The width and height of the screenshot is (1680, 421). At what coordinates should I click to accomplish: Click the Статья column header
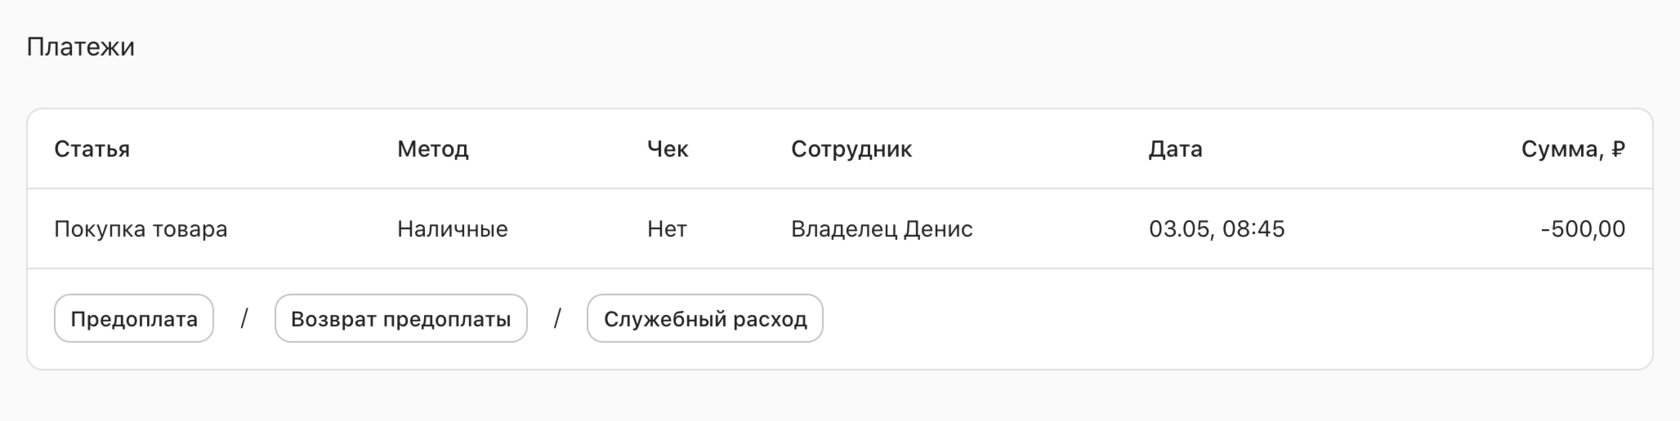pos(92,149)
